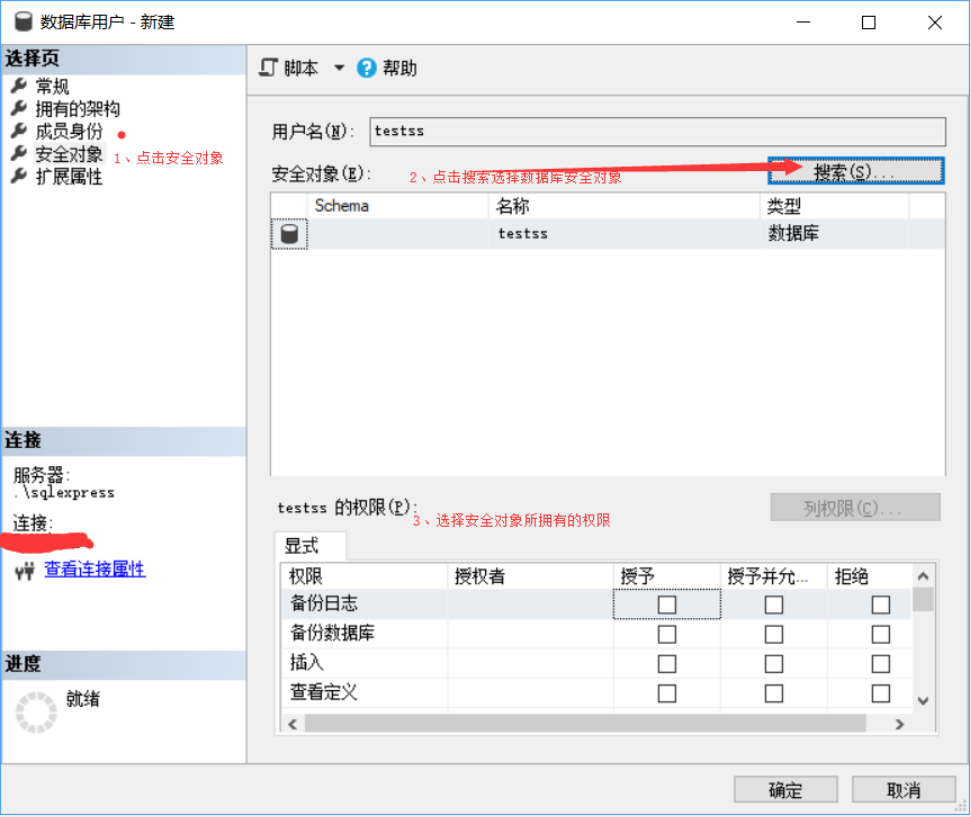
Task: Click the wrench icon beside 安全对象
Action: [x=19, y=154]
